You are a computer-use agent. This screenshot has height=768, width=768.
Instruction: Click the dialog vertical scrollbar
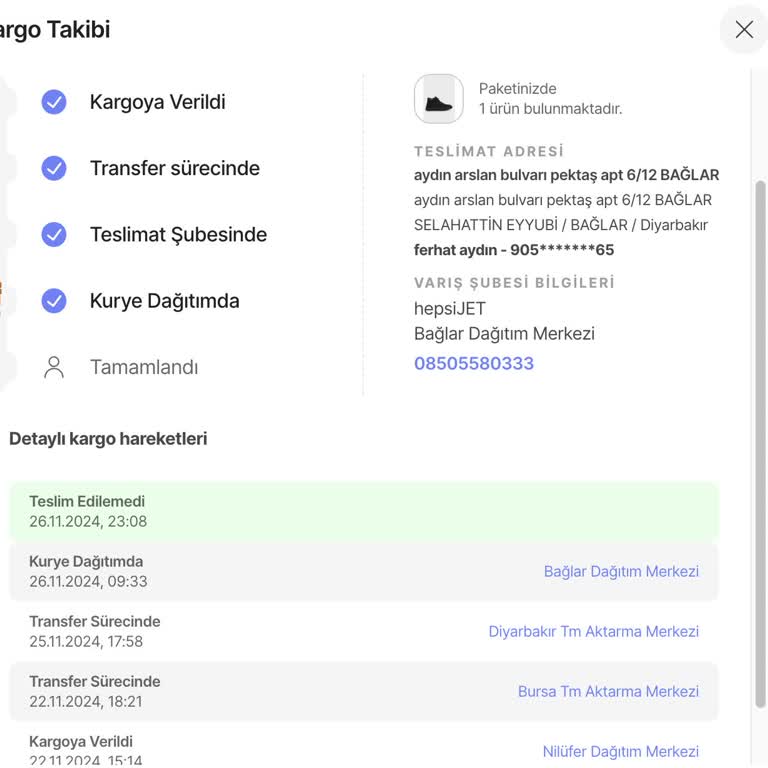click(x=760, y=444)
